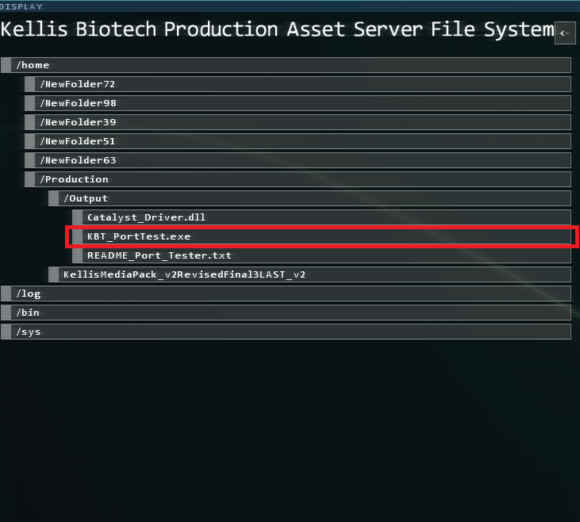
Task: Select the Catalyst_Driver.dll file
Action: tap(321, 217)
